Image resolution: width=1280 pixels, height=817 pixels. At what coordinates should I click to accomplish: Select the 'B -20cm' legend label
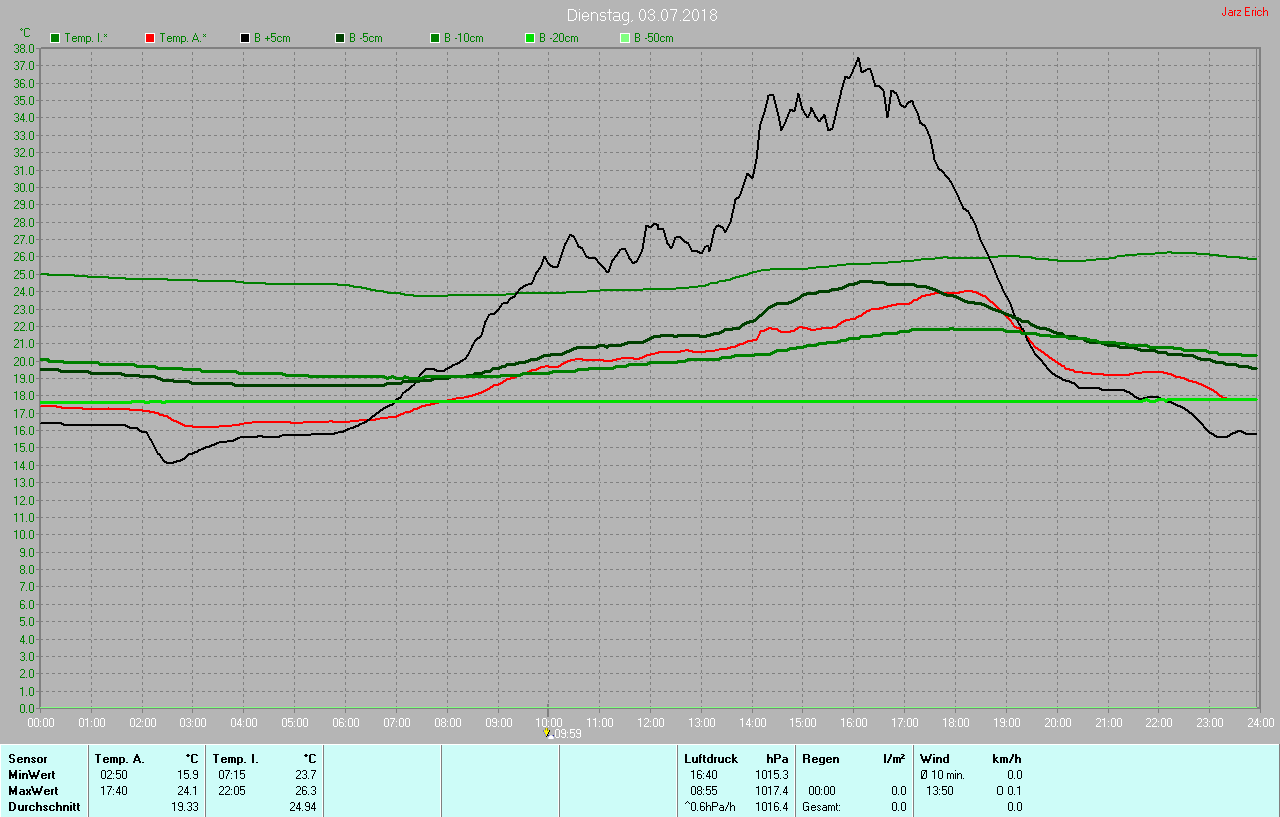click(559, 38)
